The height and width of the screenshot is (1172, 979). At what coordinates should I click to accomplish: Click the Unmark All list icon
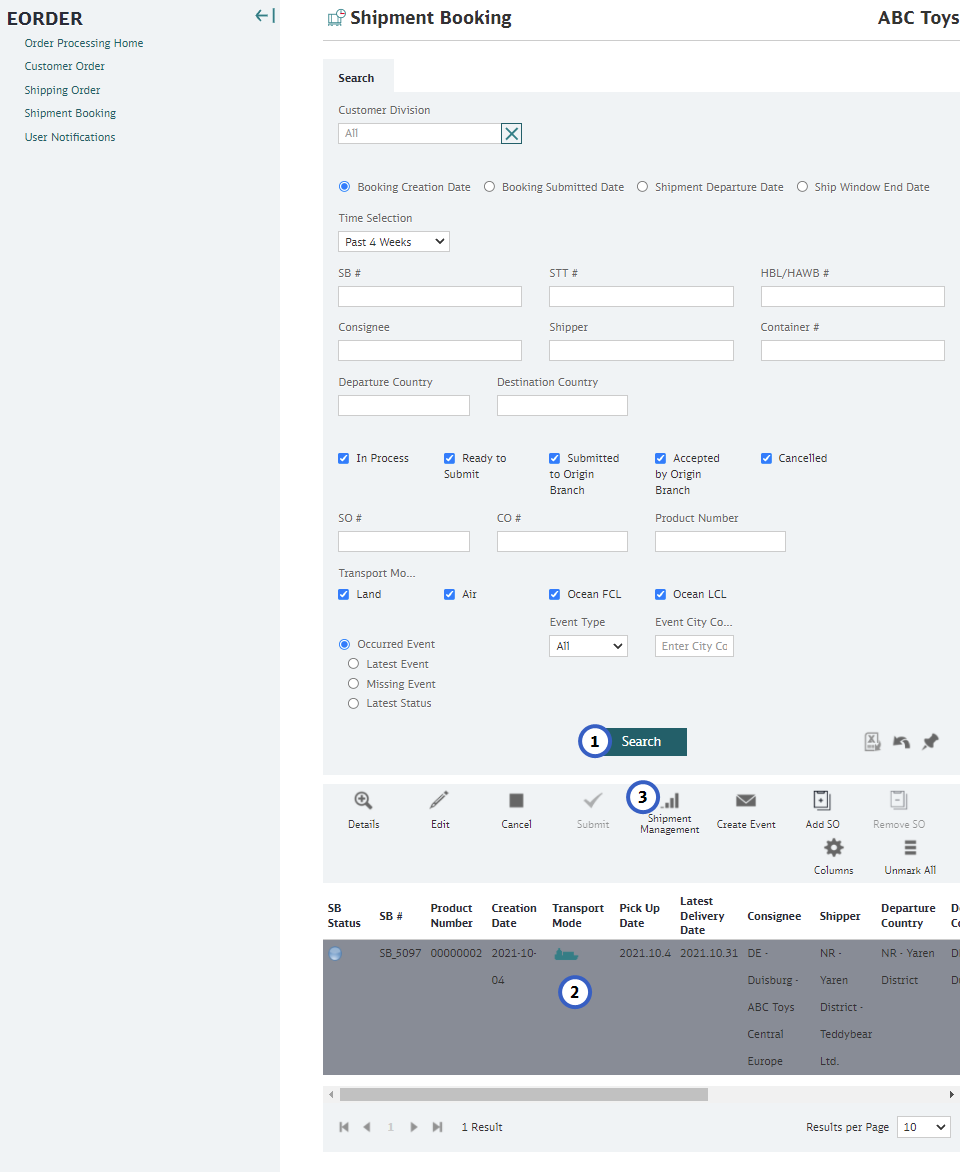[910, 848]
